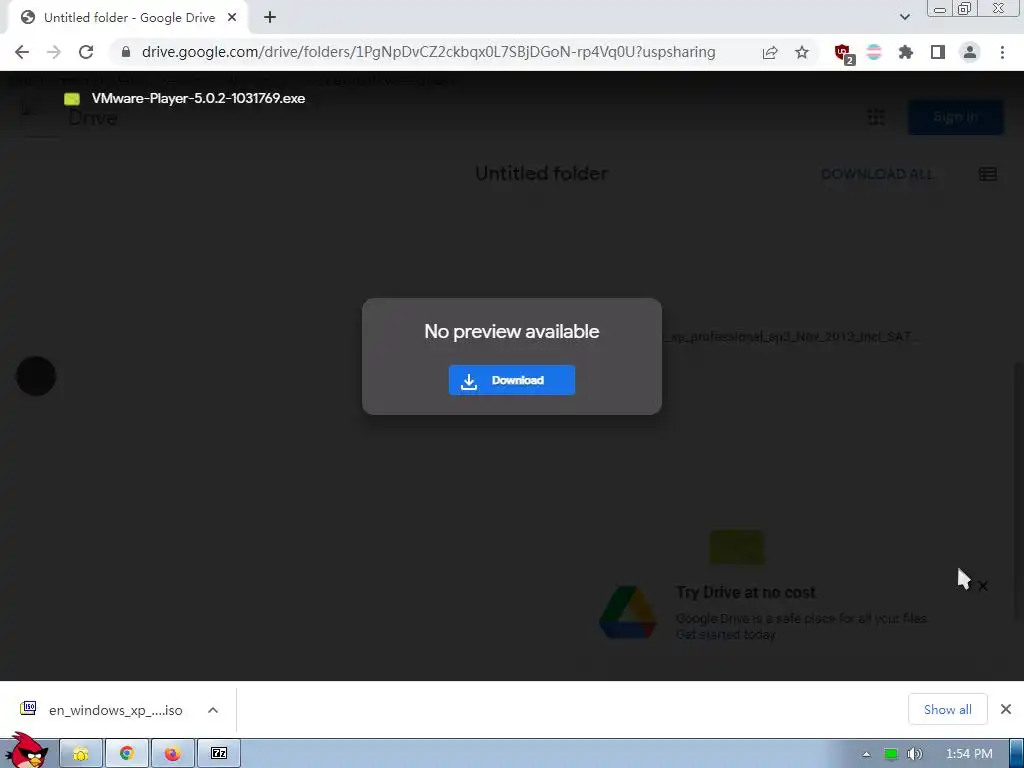
Task: Click the VMware-Player-5.0.2-1031769.exe file name
Action: point(199,99)
